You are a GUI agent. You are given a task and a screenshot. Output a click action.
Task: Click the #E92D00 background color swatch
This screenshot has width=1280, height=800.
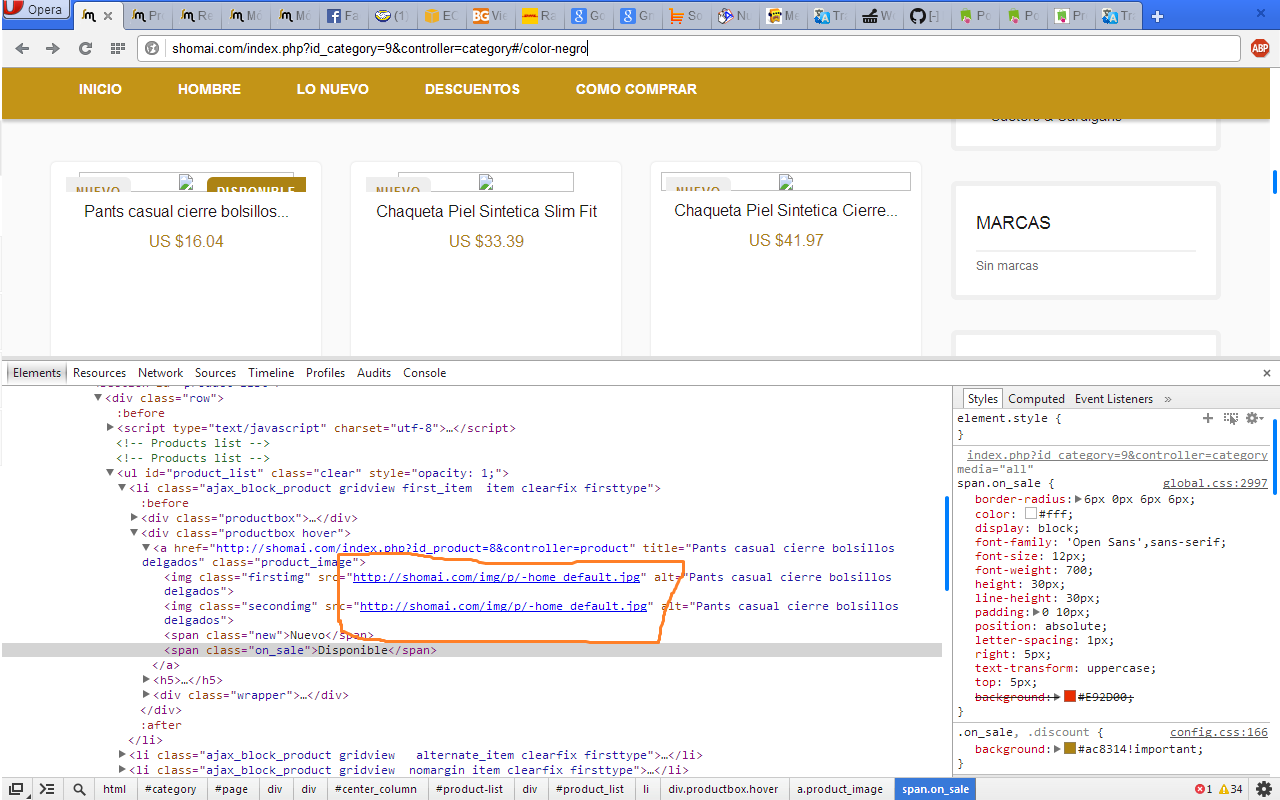click(1069, 697)
